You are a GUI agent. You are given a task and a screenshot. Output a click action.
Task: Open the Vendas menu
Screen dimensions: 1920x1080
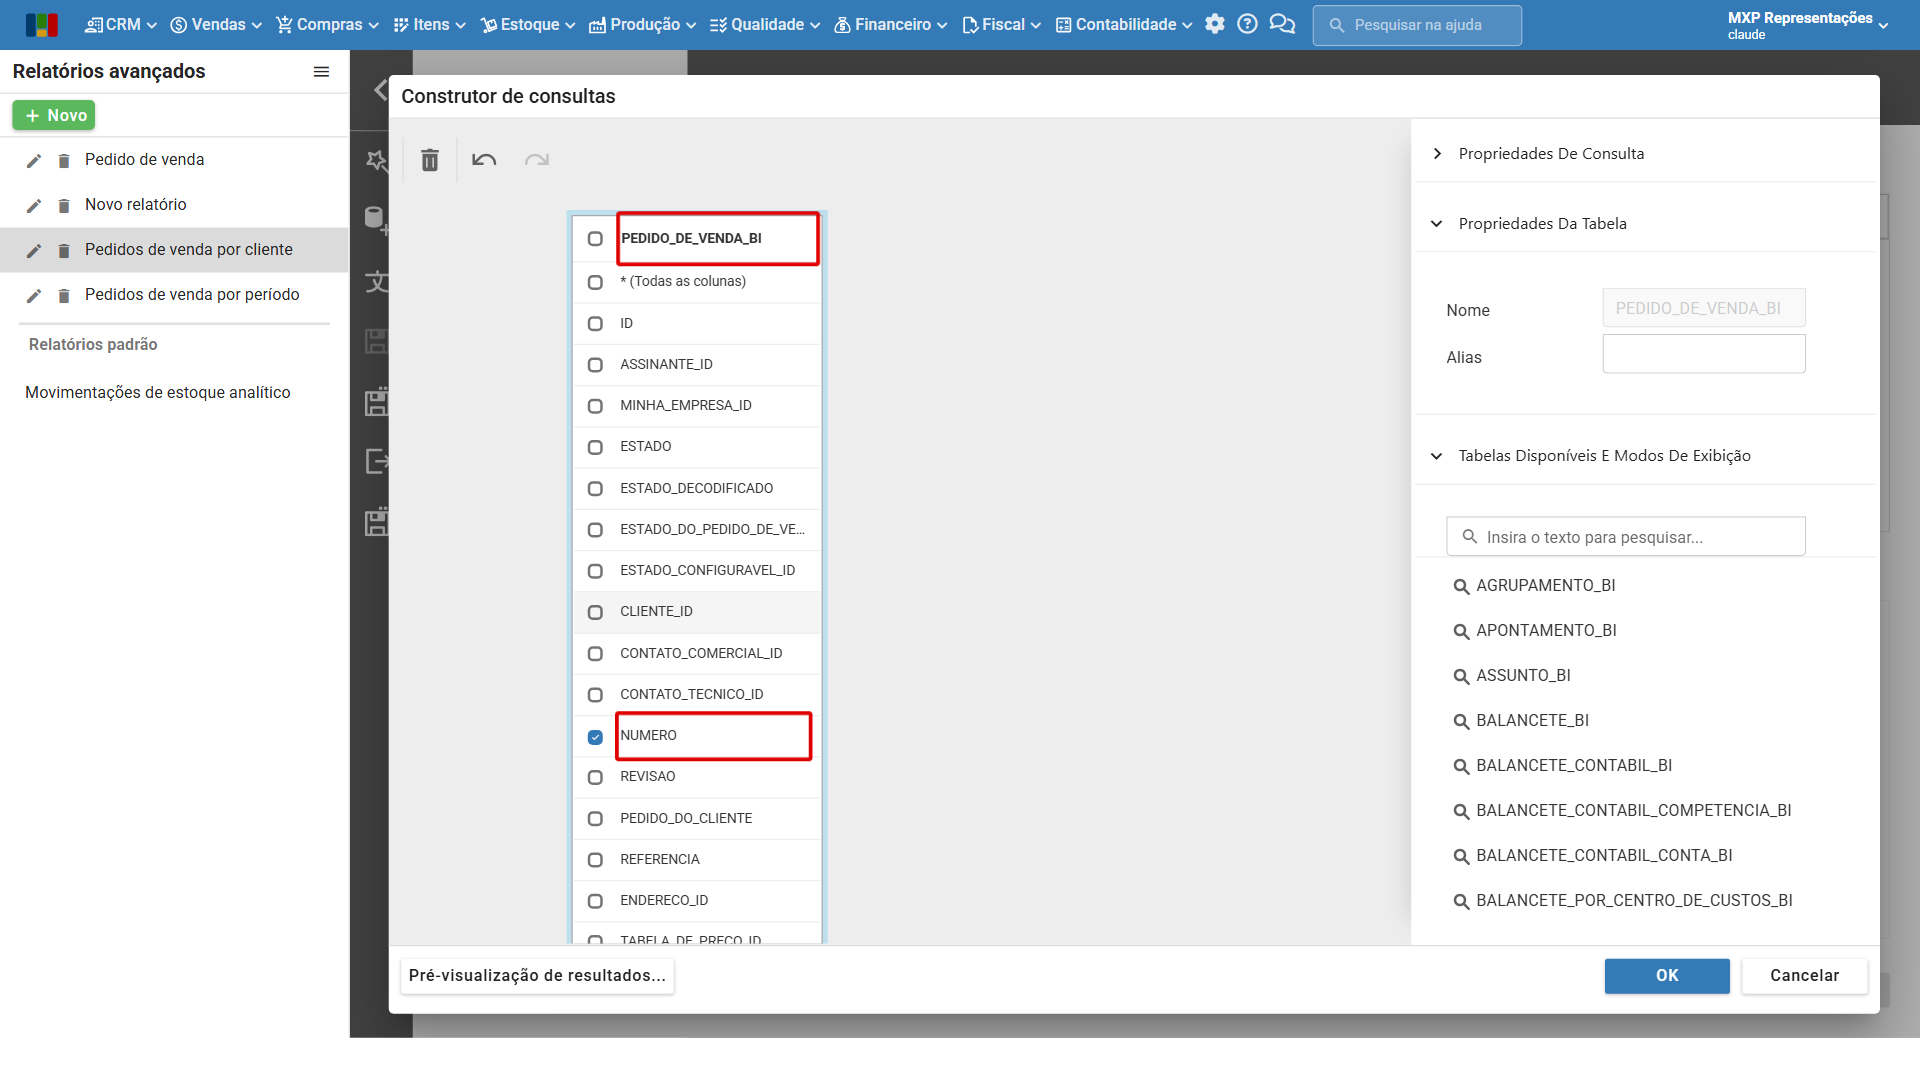pos(216,24)
